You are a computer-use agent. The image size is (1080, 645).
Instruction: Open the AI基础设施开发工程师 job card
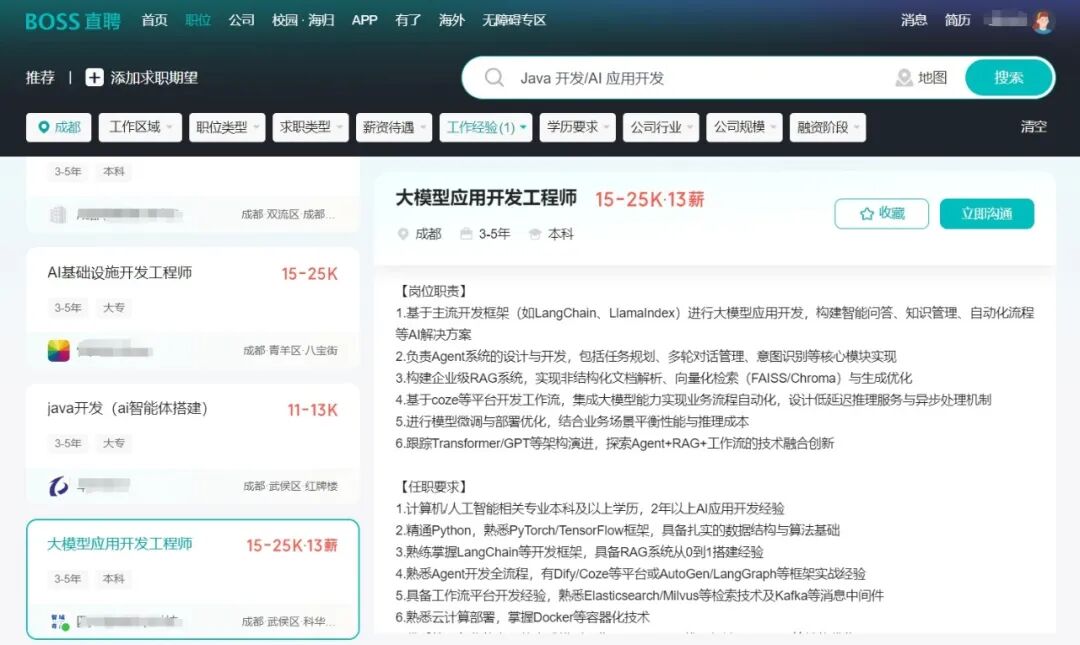pos(193,308)
